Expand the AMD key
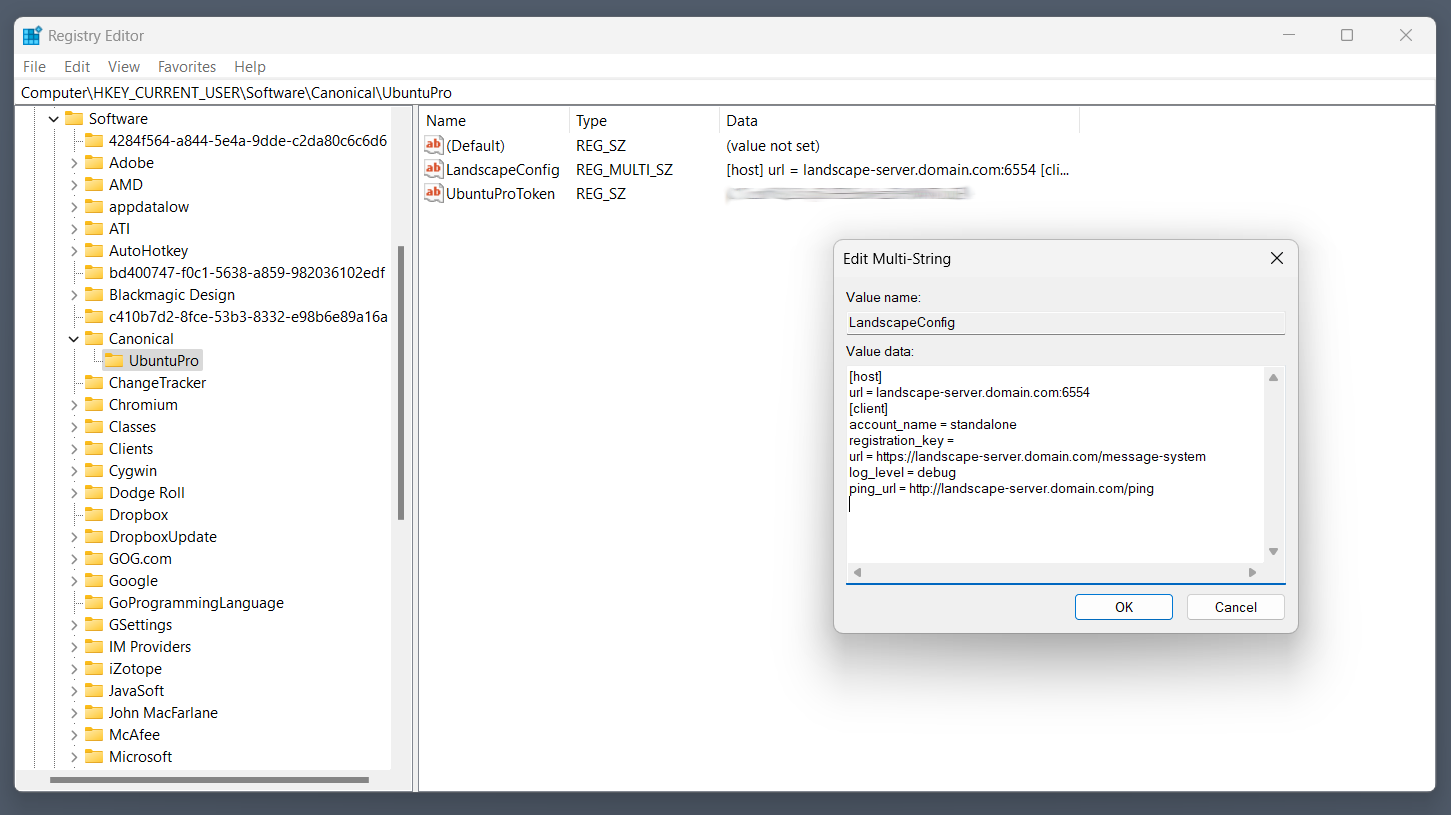 (74, 185)
